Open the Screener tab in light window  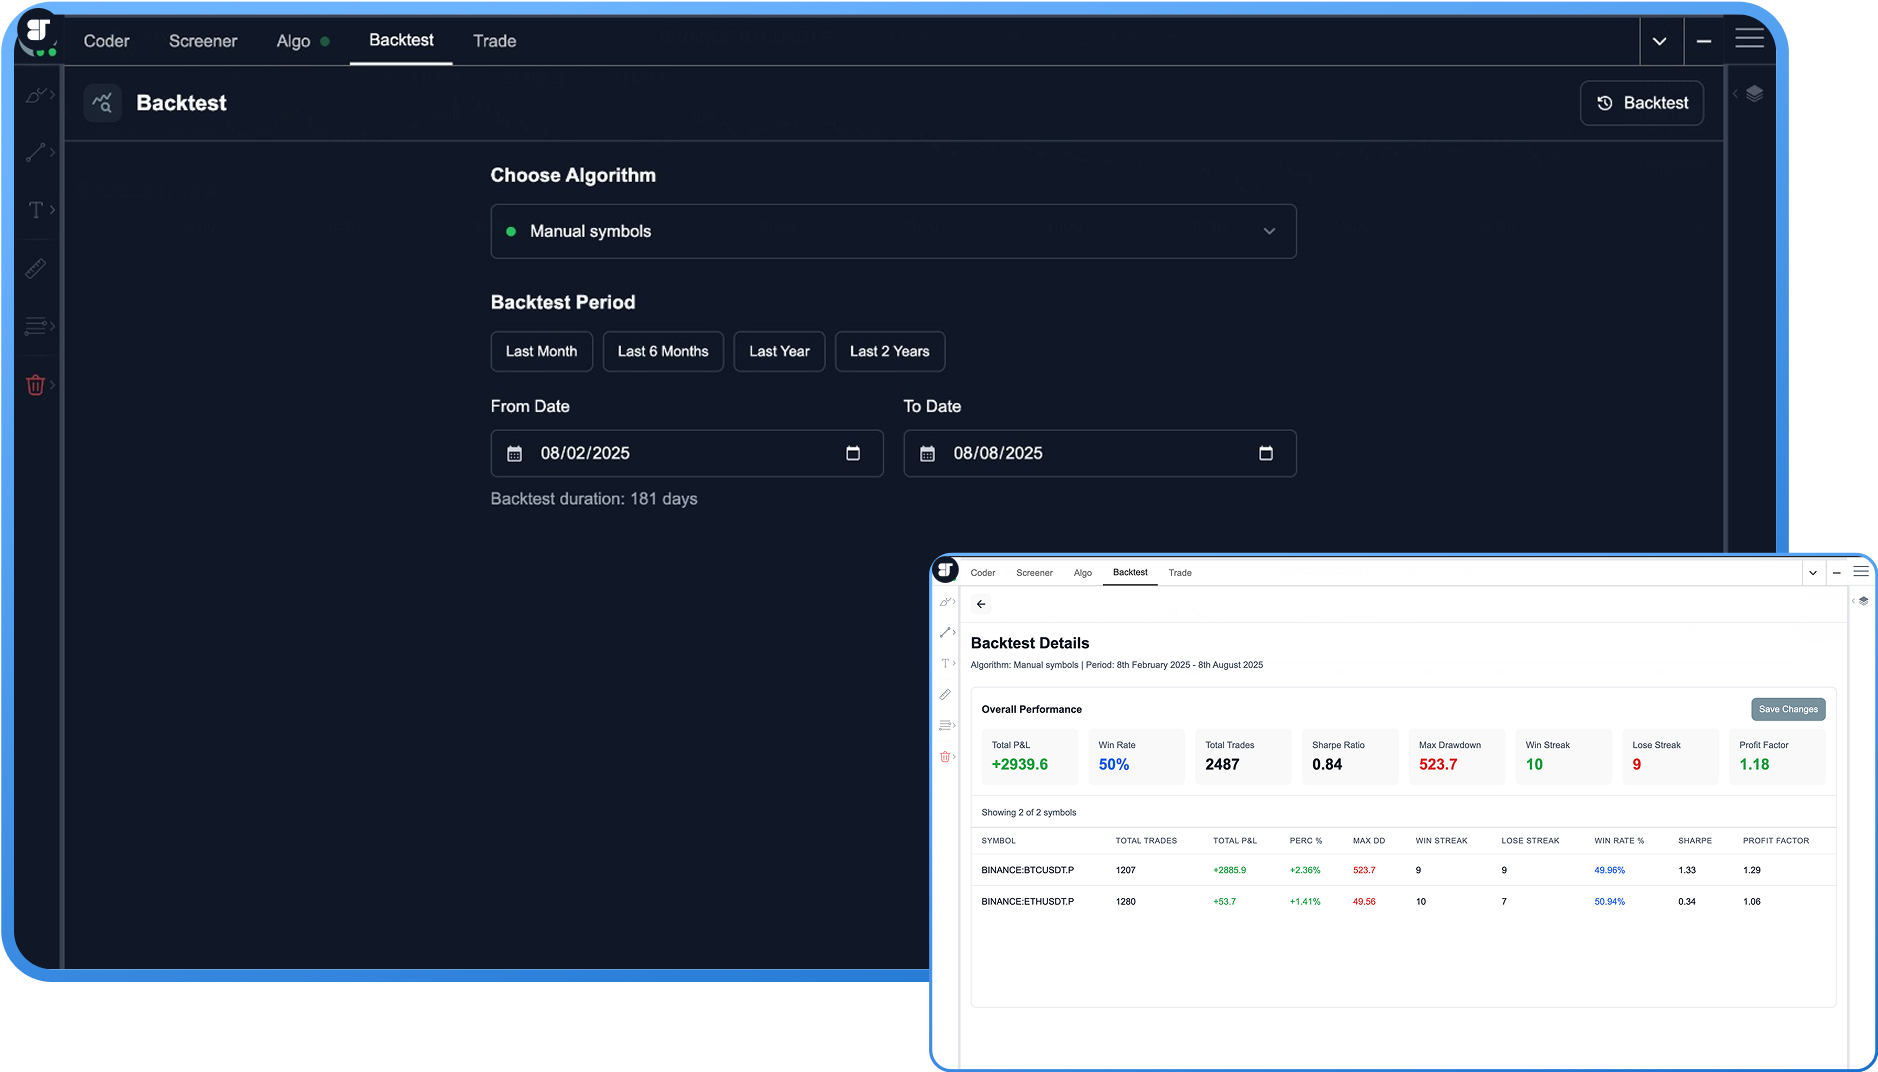point(1034,573)
